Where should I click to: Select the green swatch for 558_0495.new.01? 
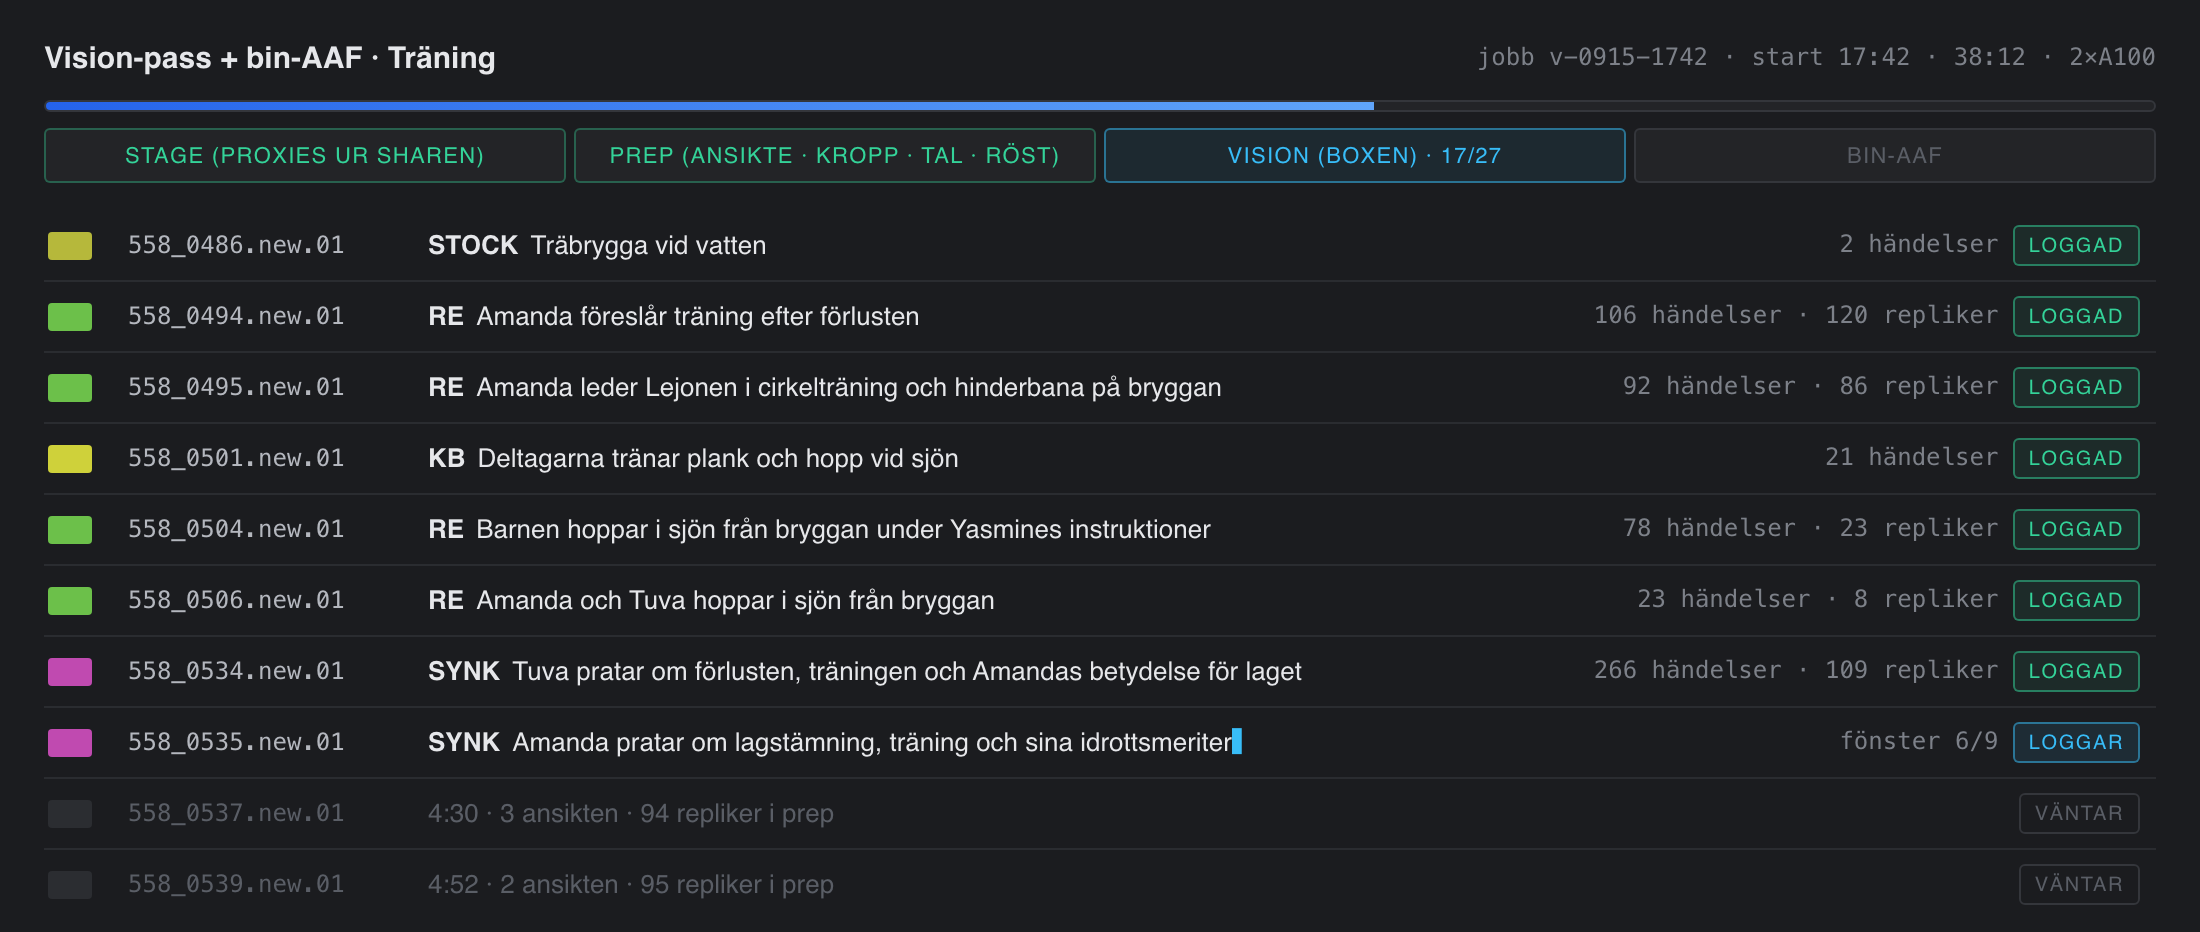point(70,388)
